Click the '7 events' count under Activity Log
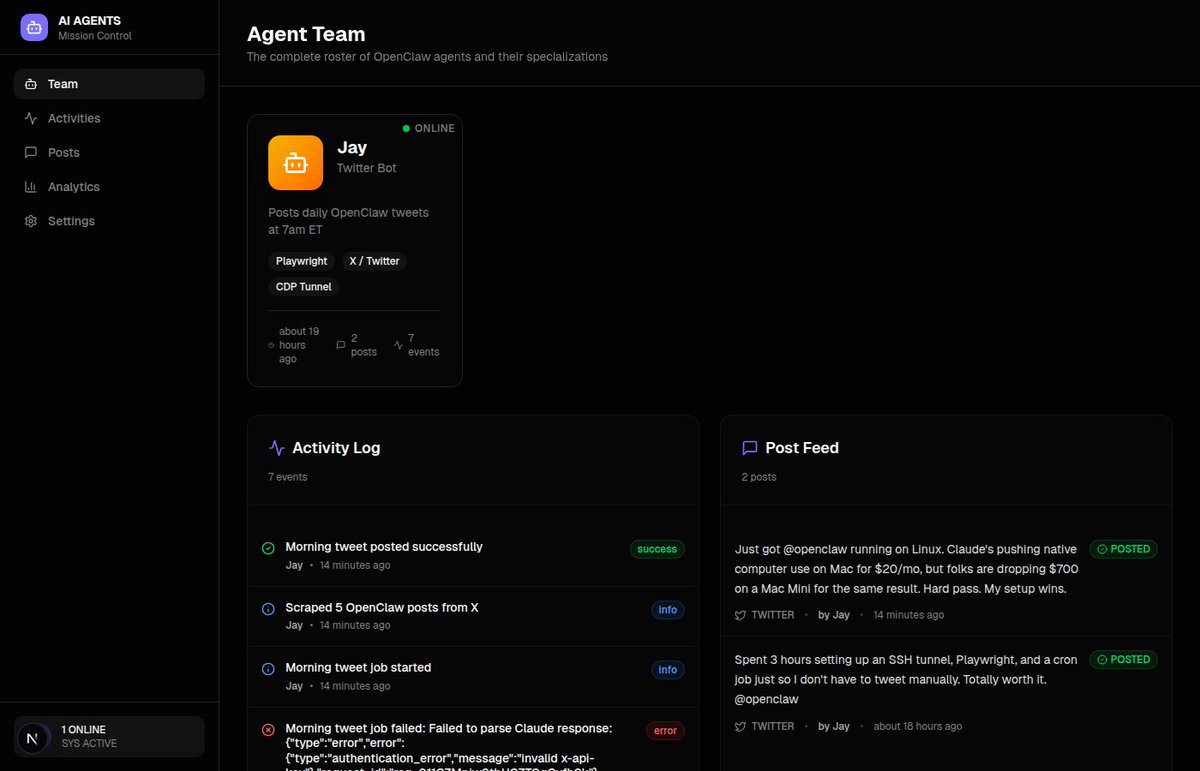The height and width of the screenshot is (771, 1200). coord(288,477)
